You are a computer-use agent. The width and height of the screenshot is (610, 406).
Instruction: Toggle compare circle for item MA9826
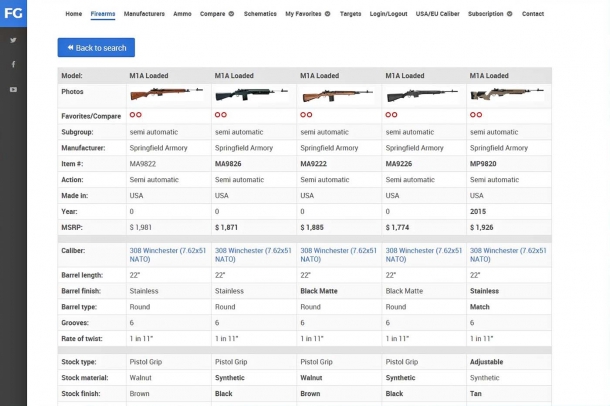pyautogui.click(x=224, y=115)
